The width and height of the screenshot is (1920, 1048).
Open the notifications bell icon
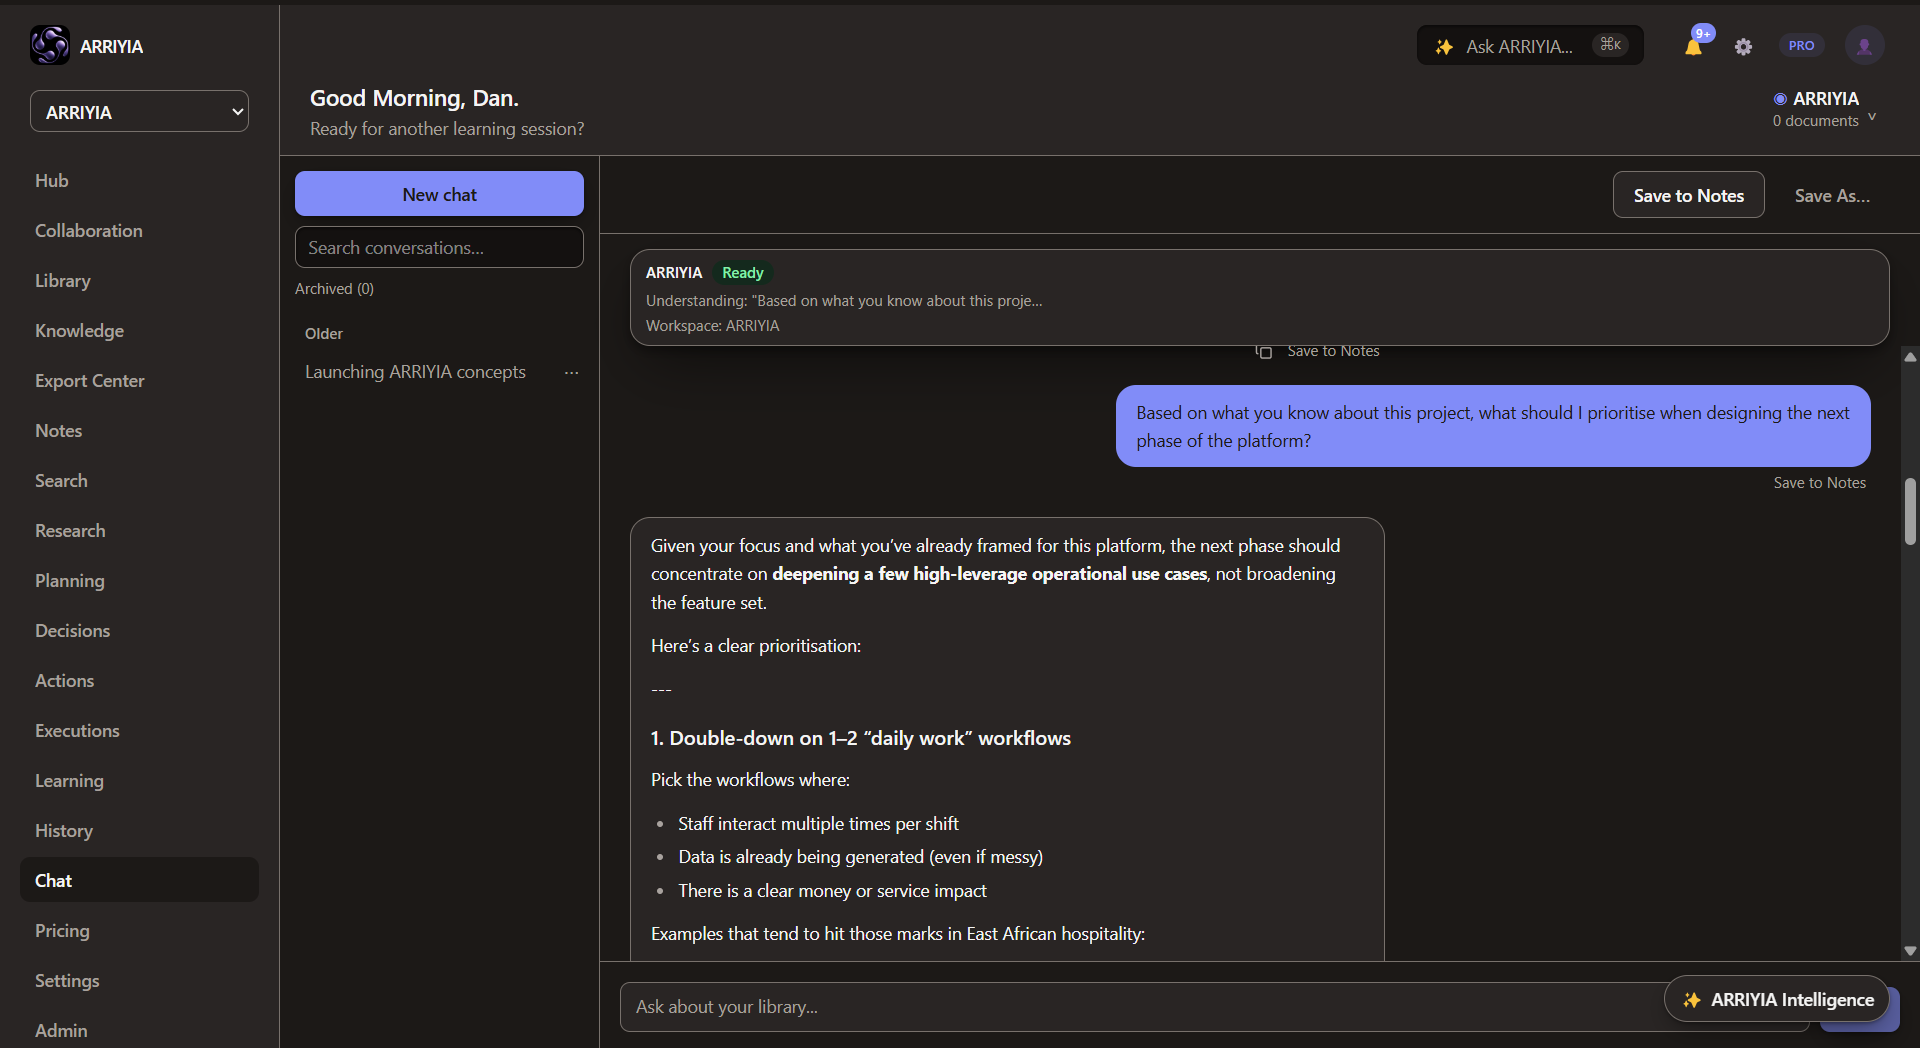point(1693,46)
